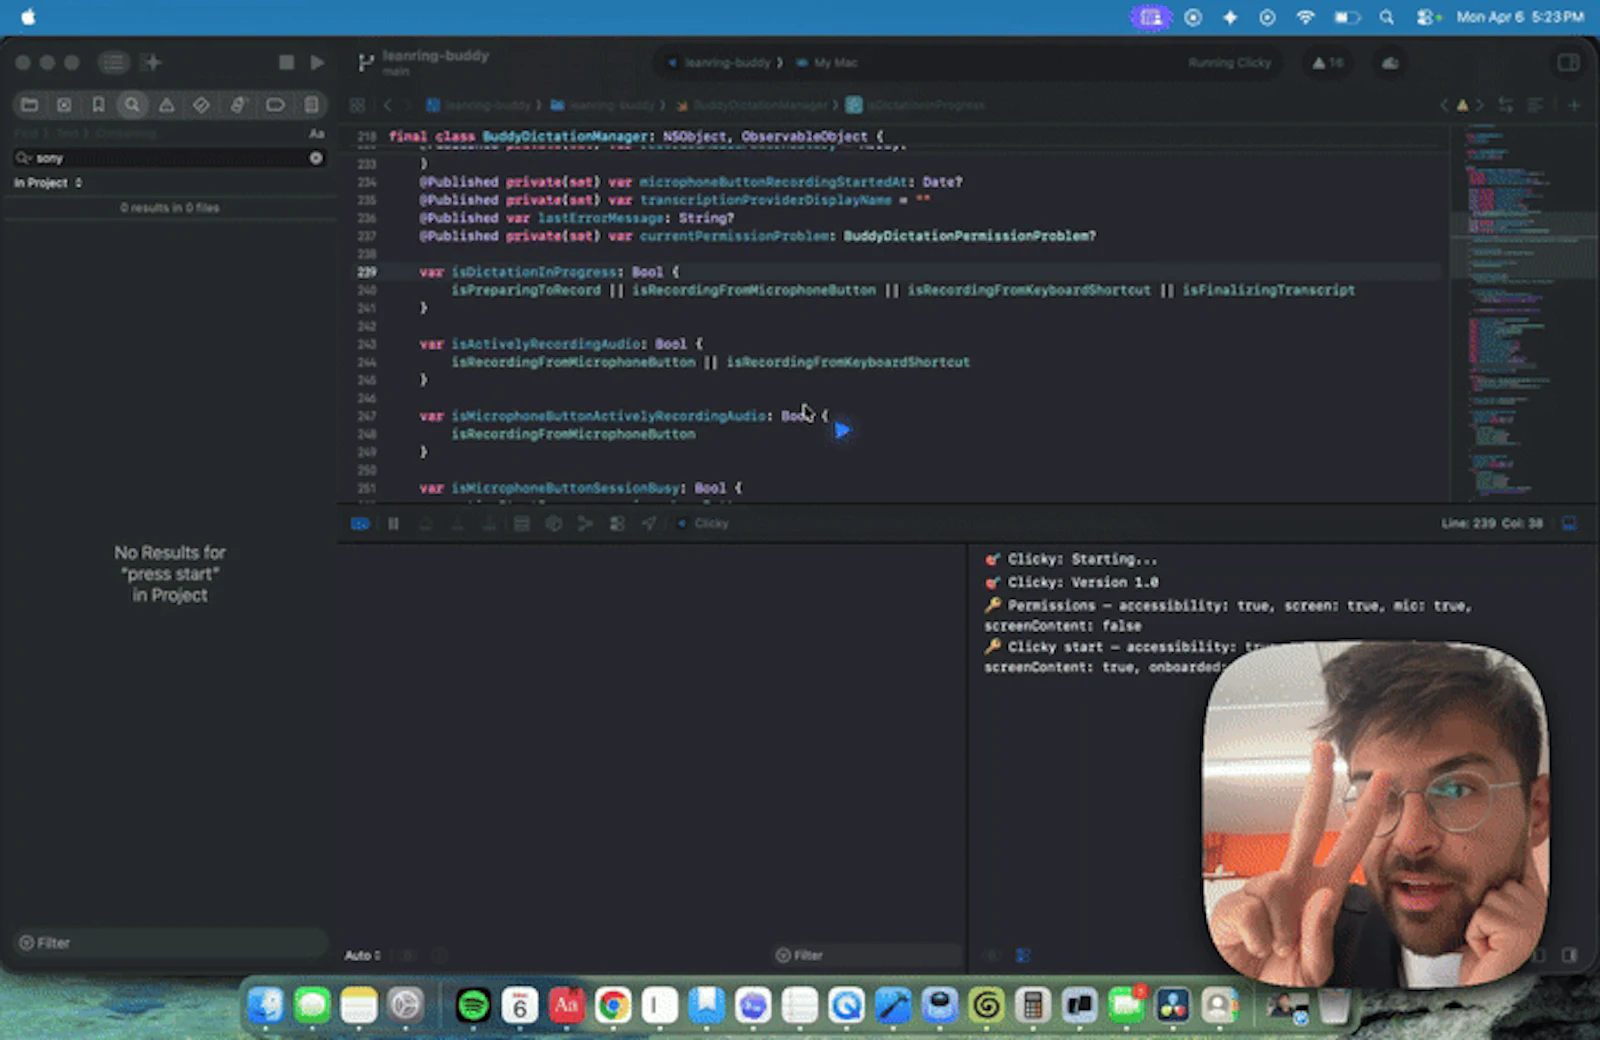Screen dimensions: 1600x1040
Task: Toggle the Aa match case option
Action: (316, 133)
